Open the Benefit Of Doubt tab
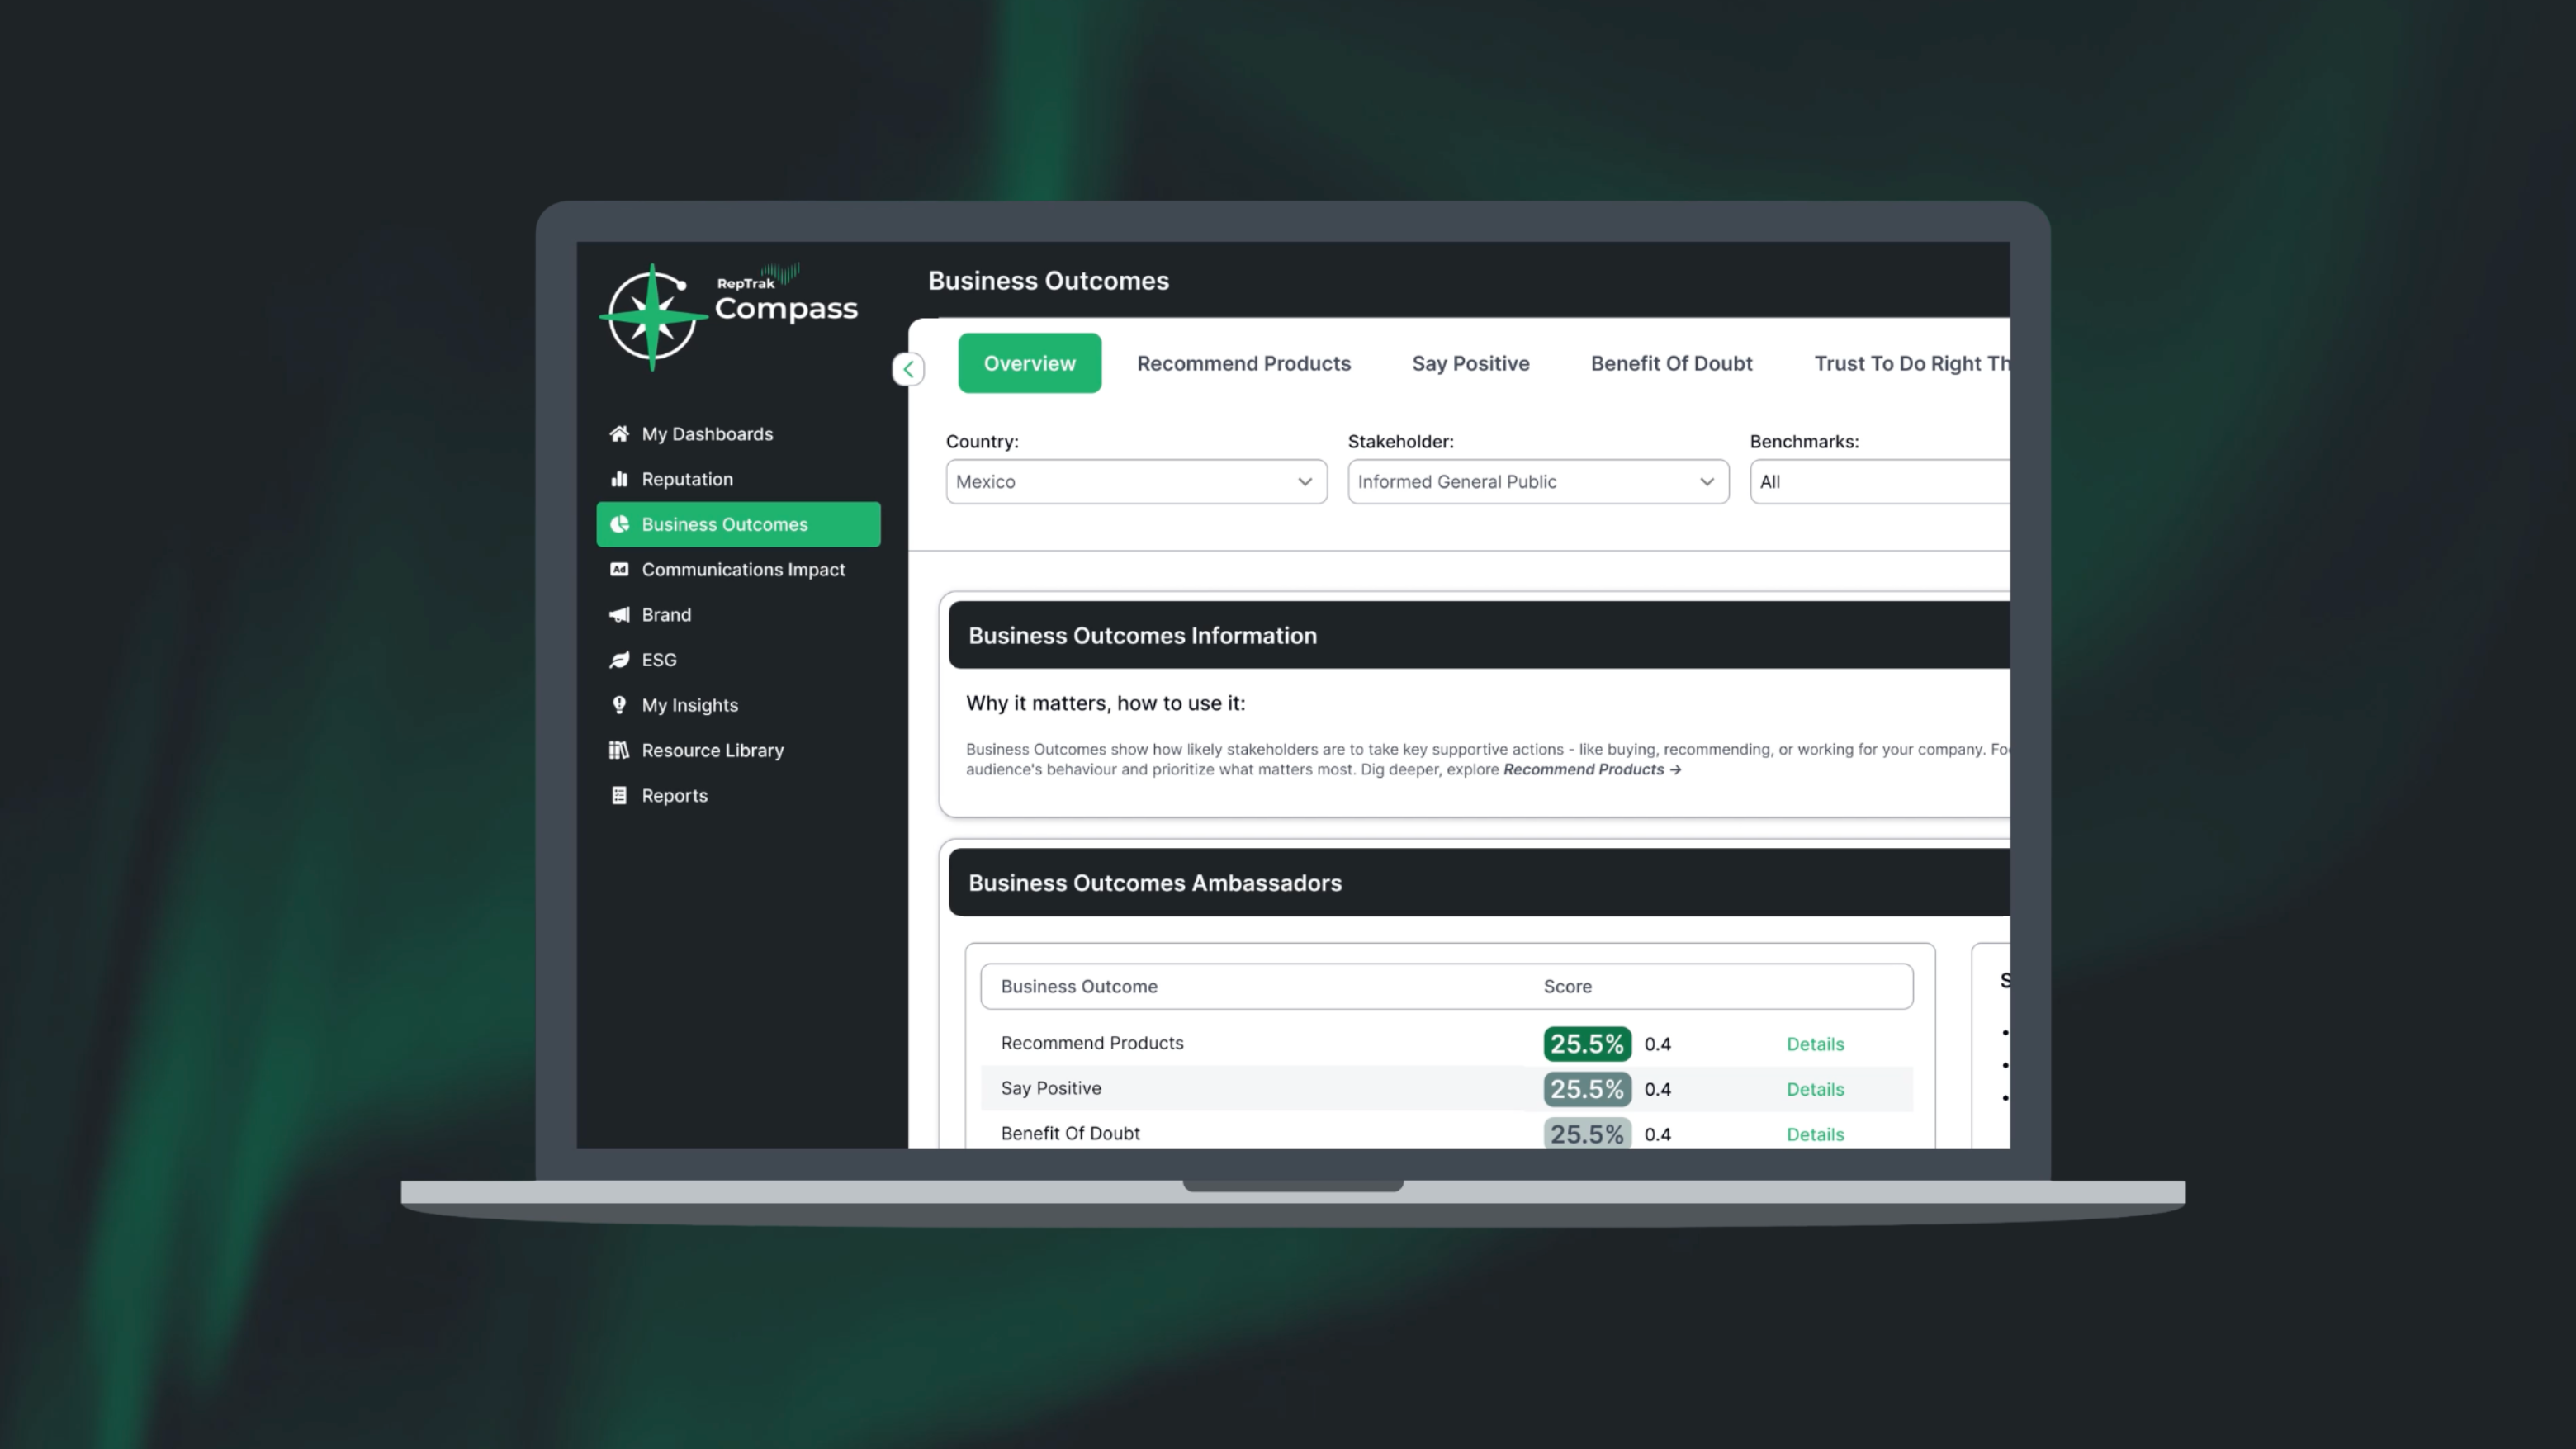 pyautogui.click(x=1671, y=364)
